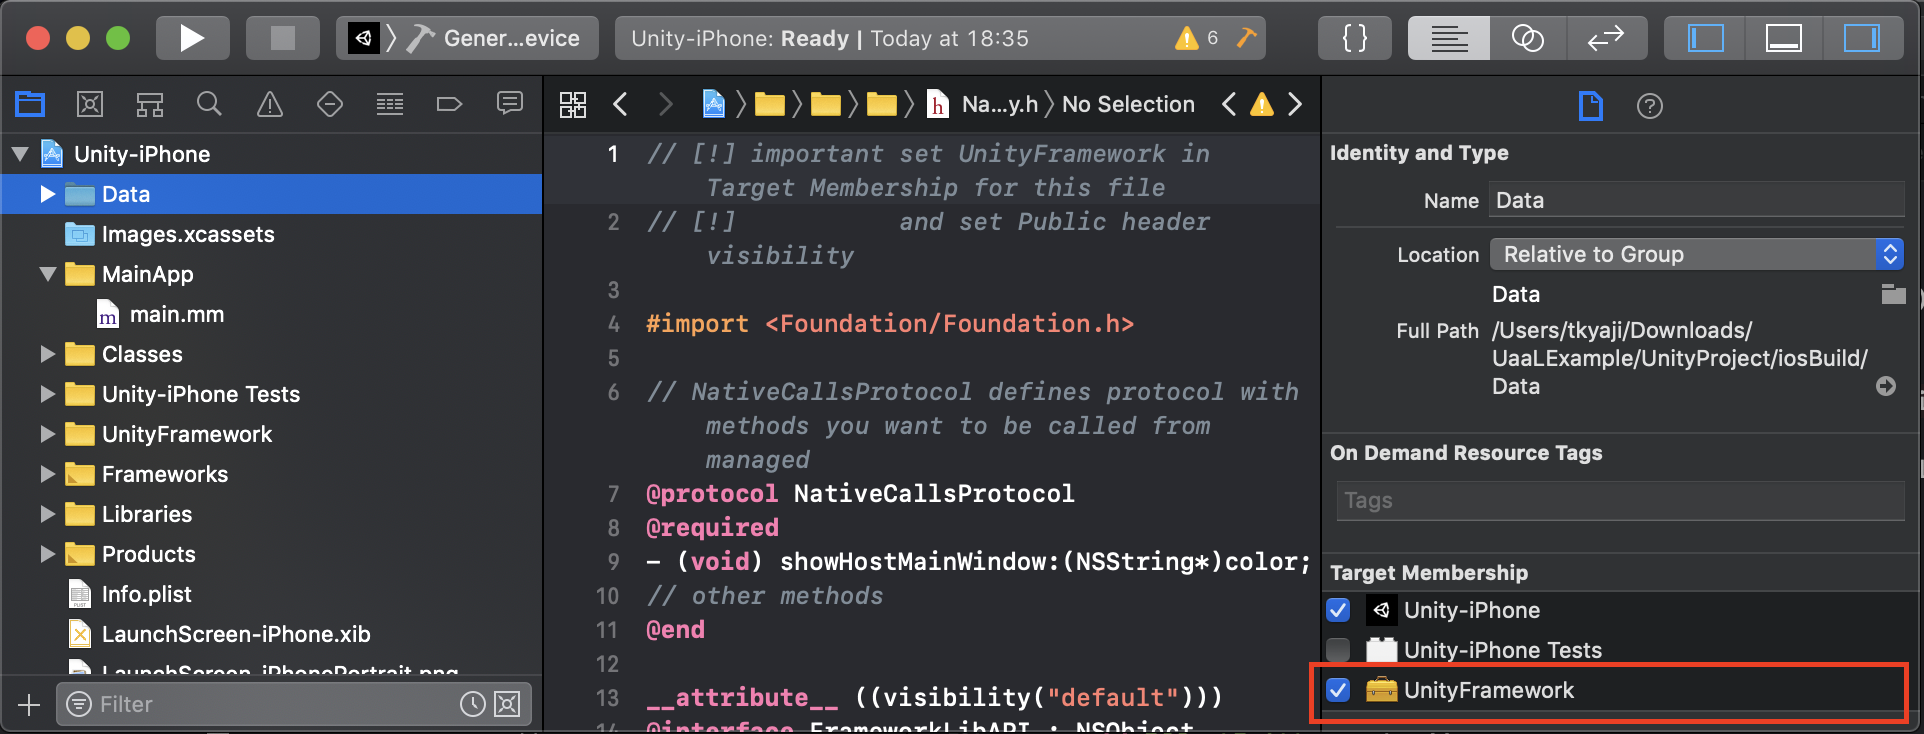
Task: Stop the running build
Action: pyautogui.click(x=283, y=38)
